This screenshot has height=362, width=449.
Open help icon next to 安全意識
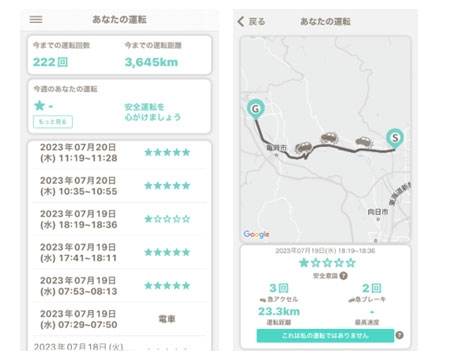click(x=343, y=276)
